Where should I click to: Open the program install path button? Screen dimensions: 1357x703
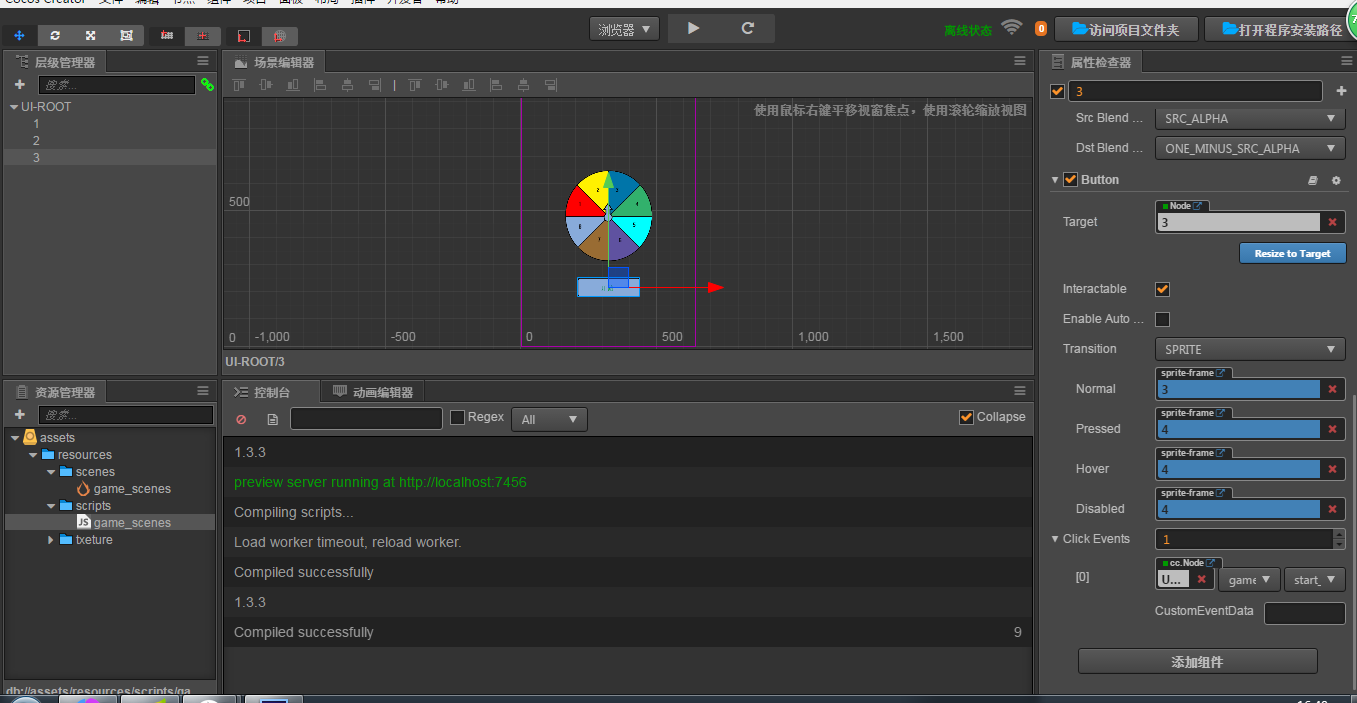[1281, 30]
